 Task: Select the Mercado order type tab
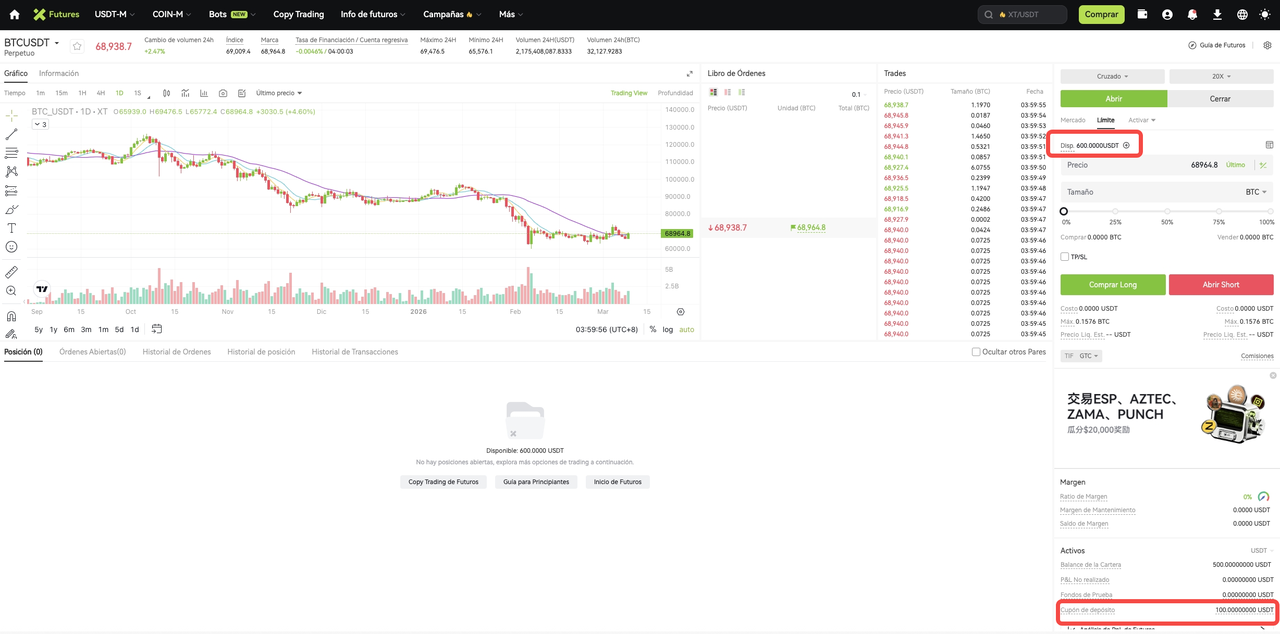tap(1073, 120)
